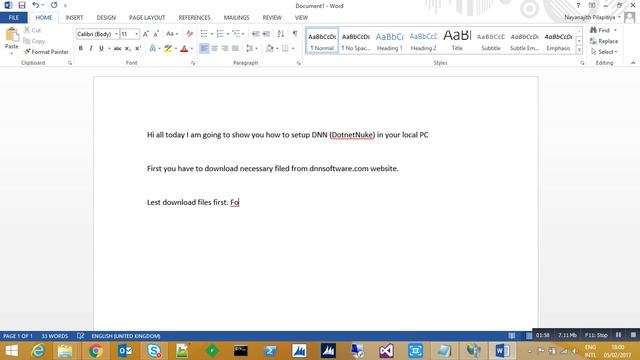Open the font size 11 dropdown

pyautogui.click(x=136, y=34)
